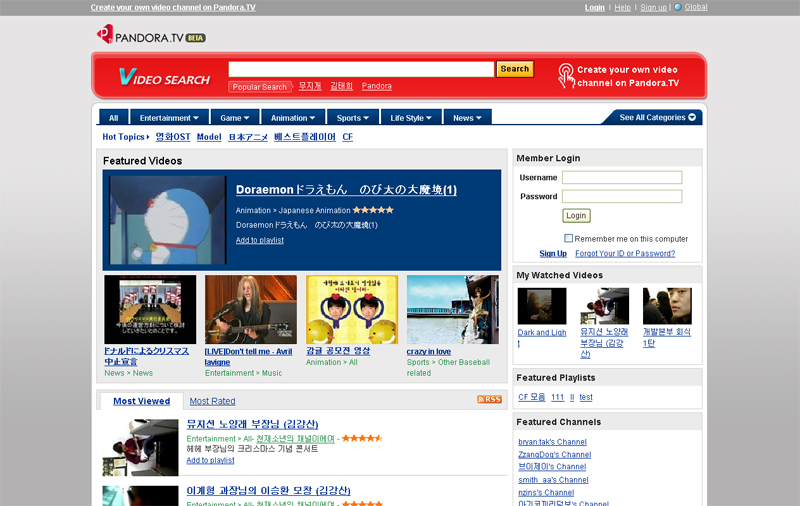
Task: Click Add to playlist under first Most Viewed video
Action: pyautogui.click(x=210, y=460)
